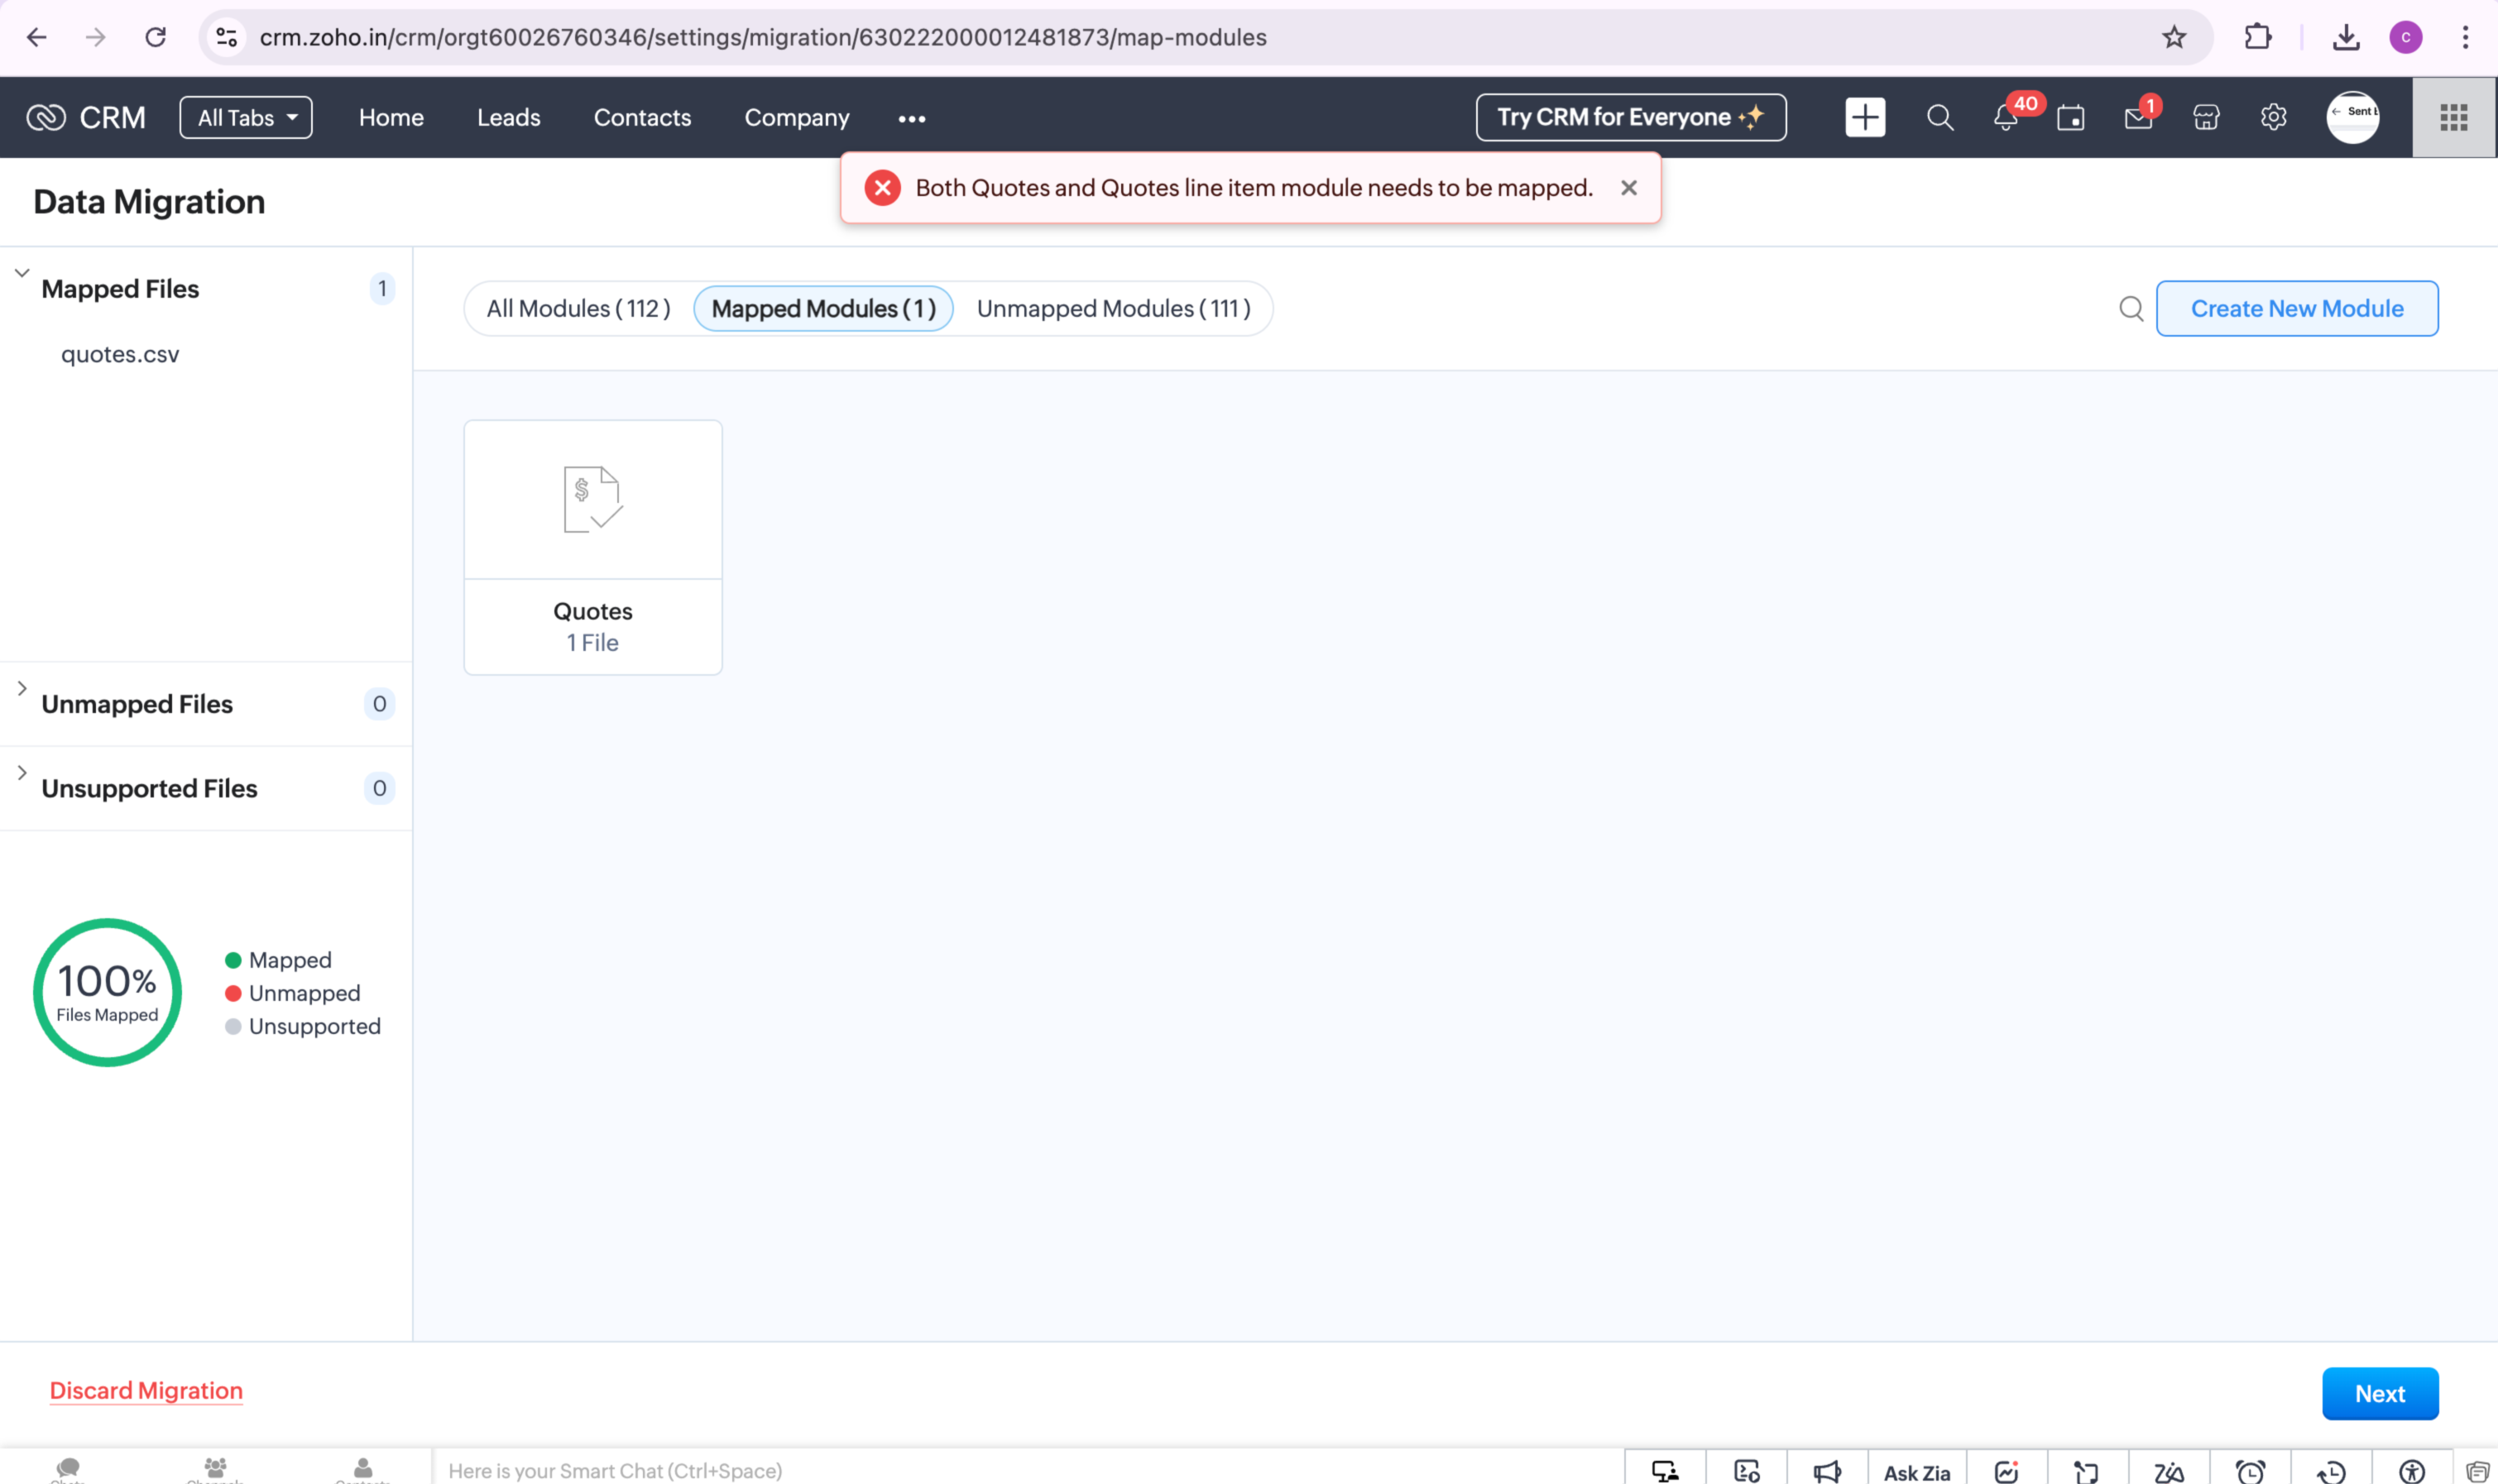Viewport: 2498px width, 1484px height.
Task: Switch to All Modules tab
Action: (578, 309)
